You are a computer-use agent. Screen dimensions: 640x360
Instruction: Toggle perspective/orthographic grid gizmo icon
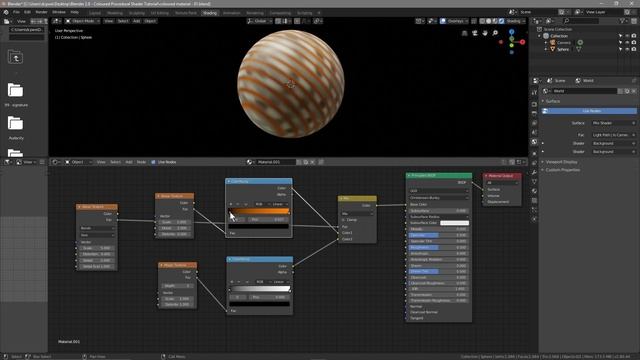click(464, 33)
